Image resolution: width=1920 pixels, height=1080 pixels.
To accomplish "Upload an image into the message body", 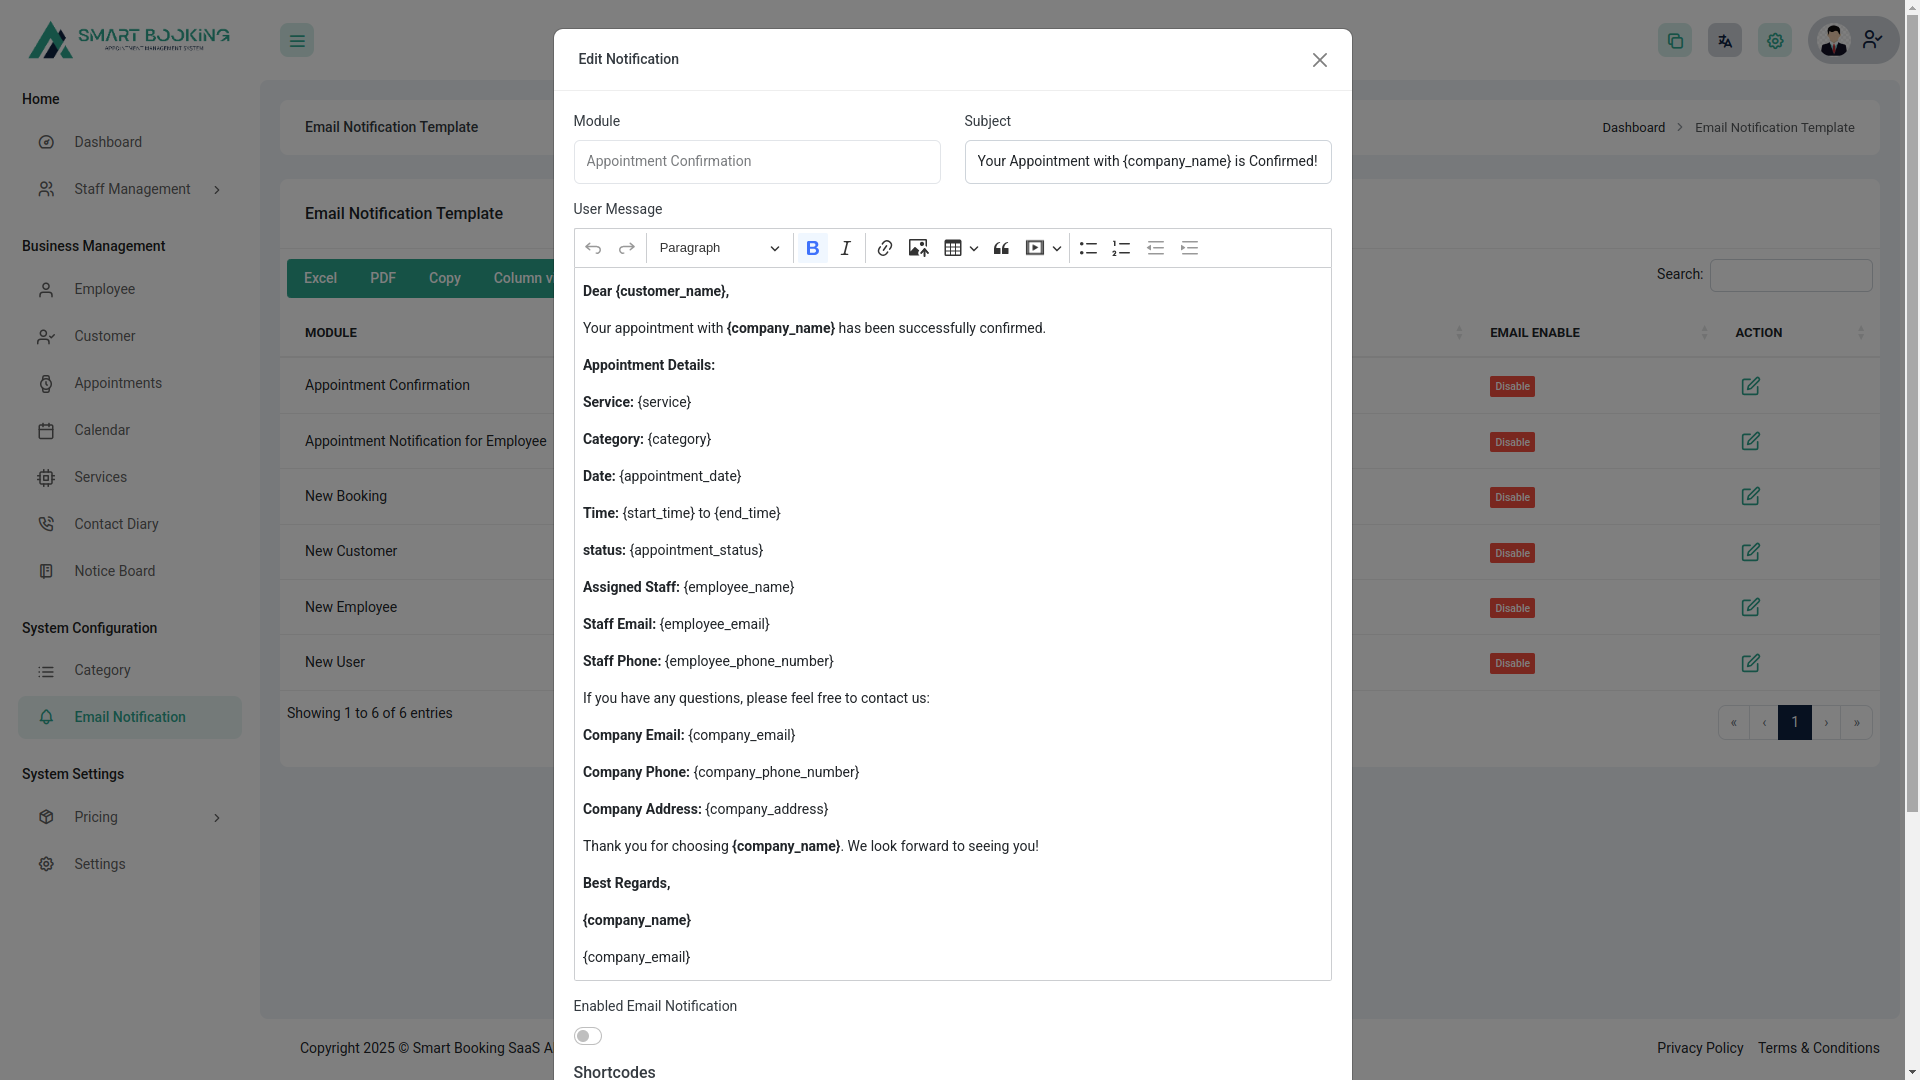I will point(917,248).
